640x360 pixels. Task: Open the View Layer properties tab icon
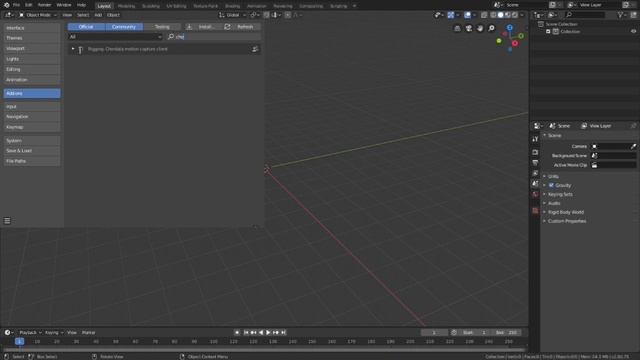click(535, 173)
